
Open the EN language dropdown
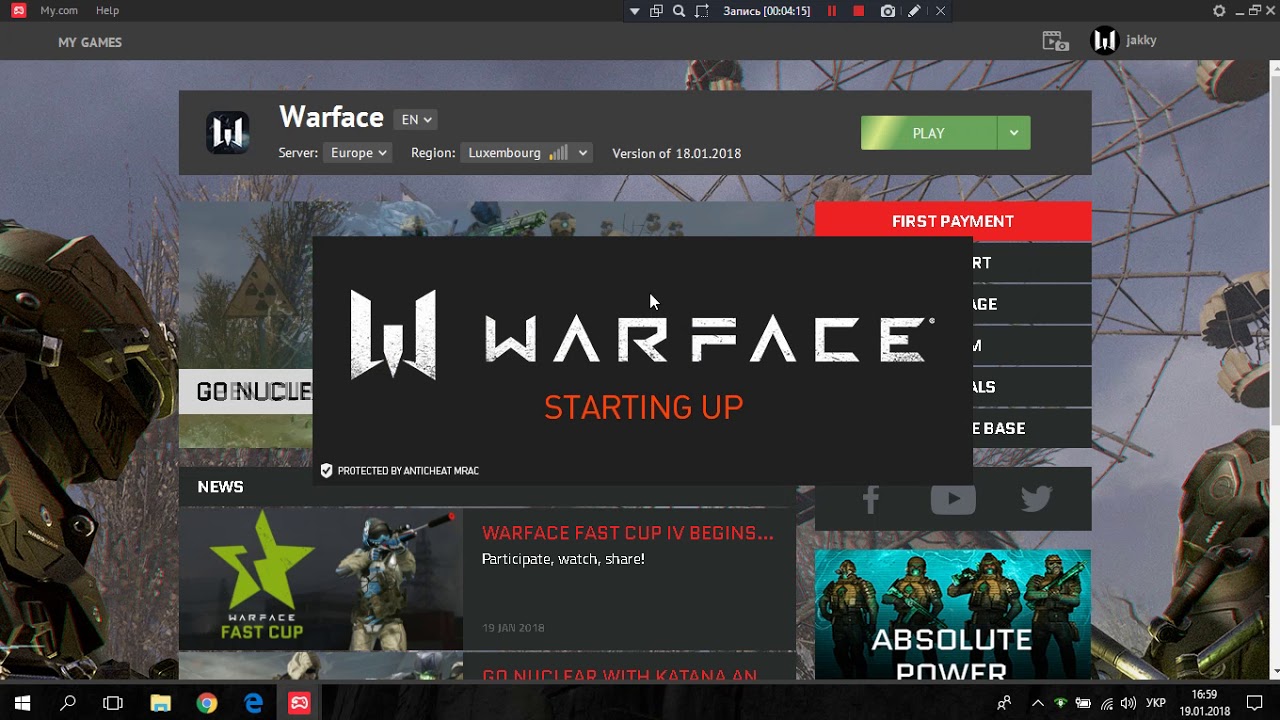tap(416, 119)
